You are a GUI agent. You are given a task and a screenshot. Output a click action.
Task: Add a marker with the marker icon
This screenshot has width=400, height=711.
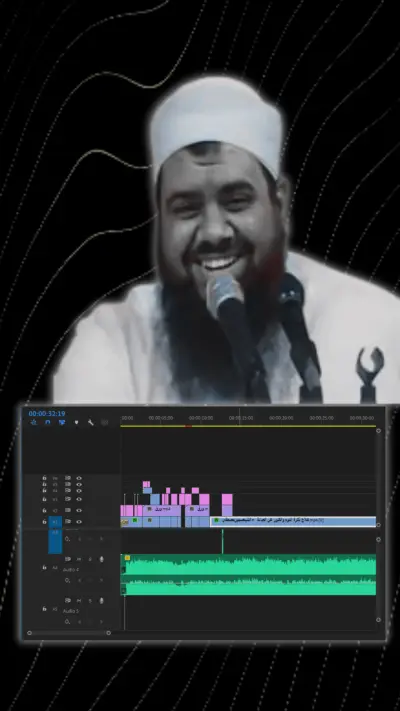[76, 422]
